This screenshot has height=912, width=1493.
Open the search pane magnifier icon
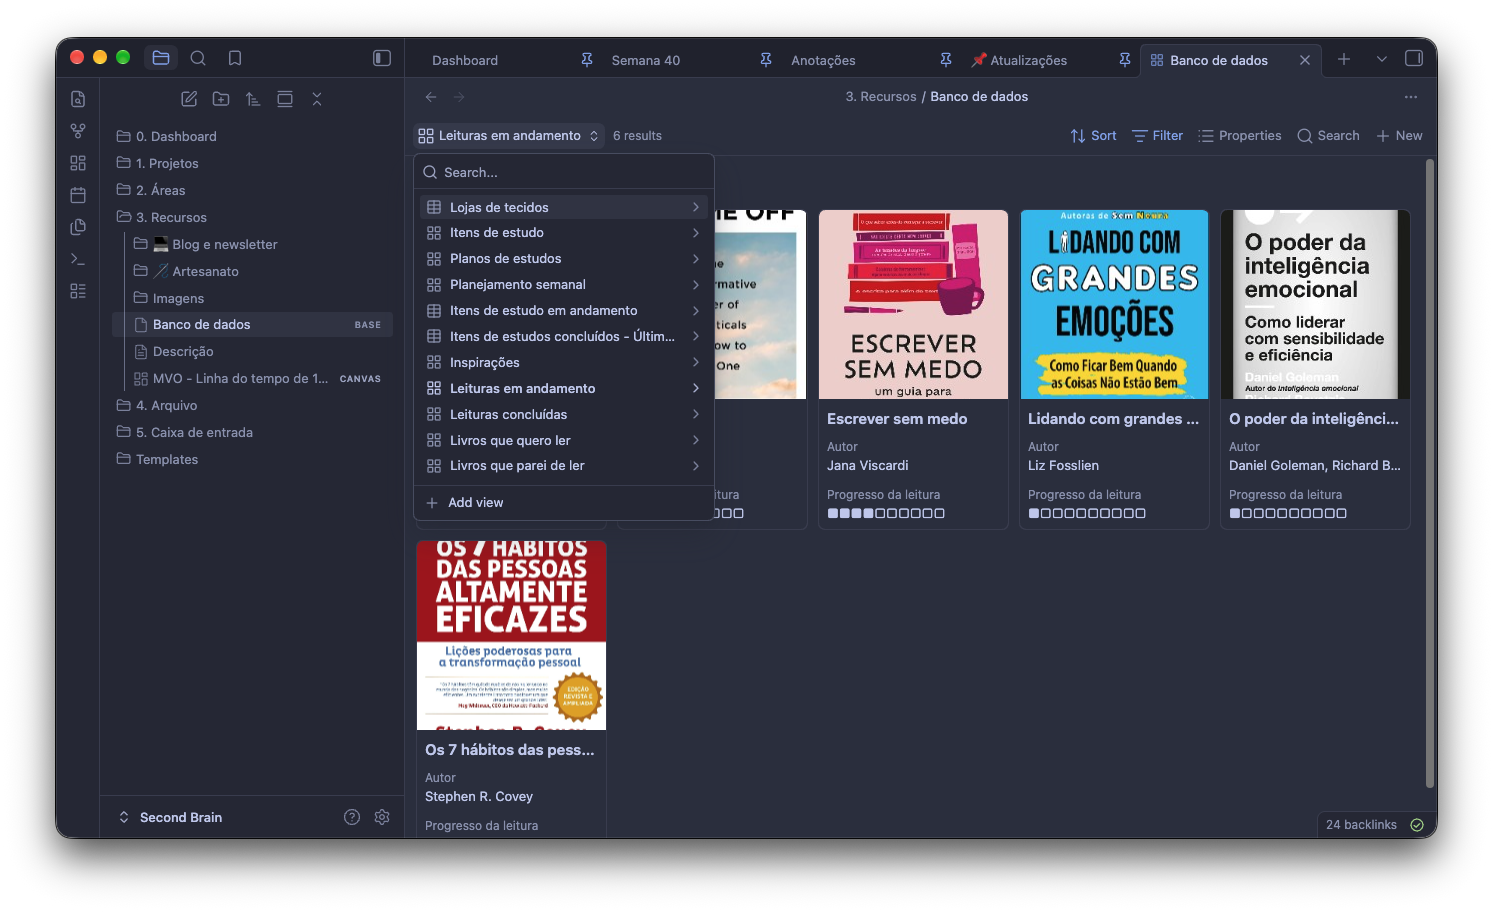(198, 58)
